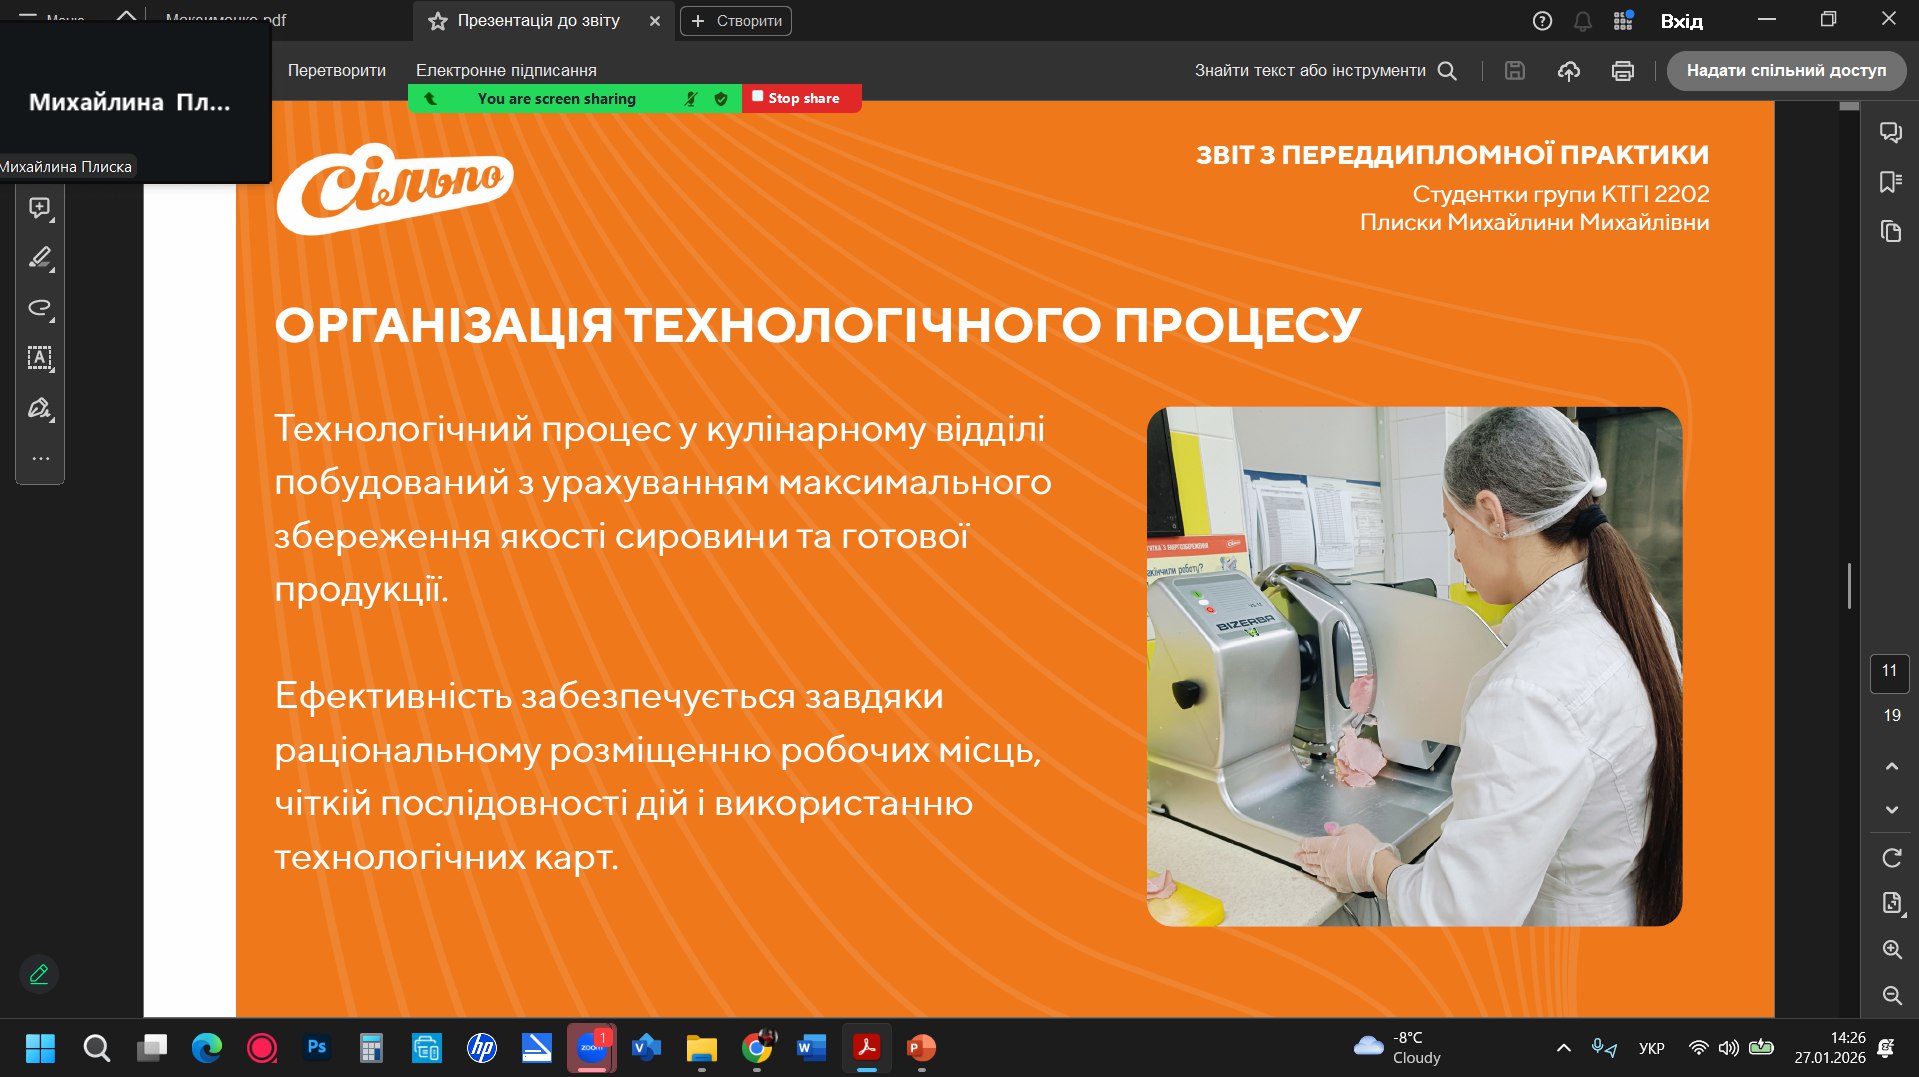Go to the next page with down chevron
The image size is (1919, 1077).
pos(1891,809)
